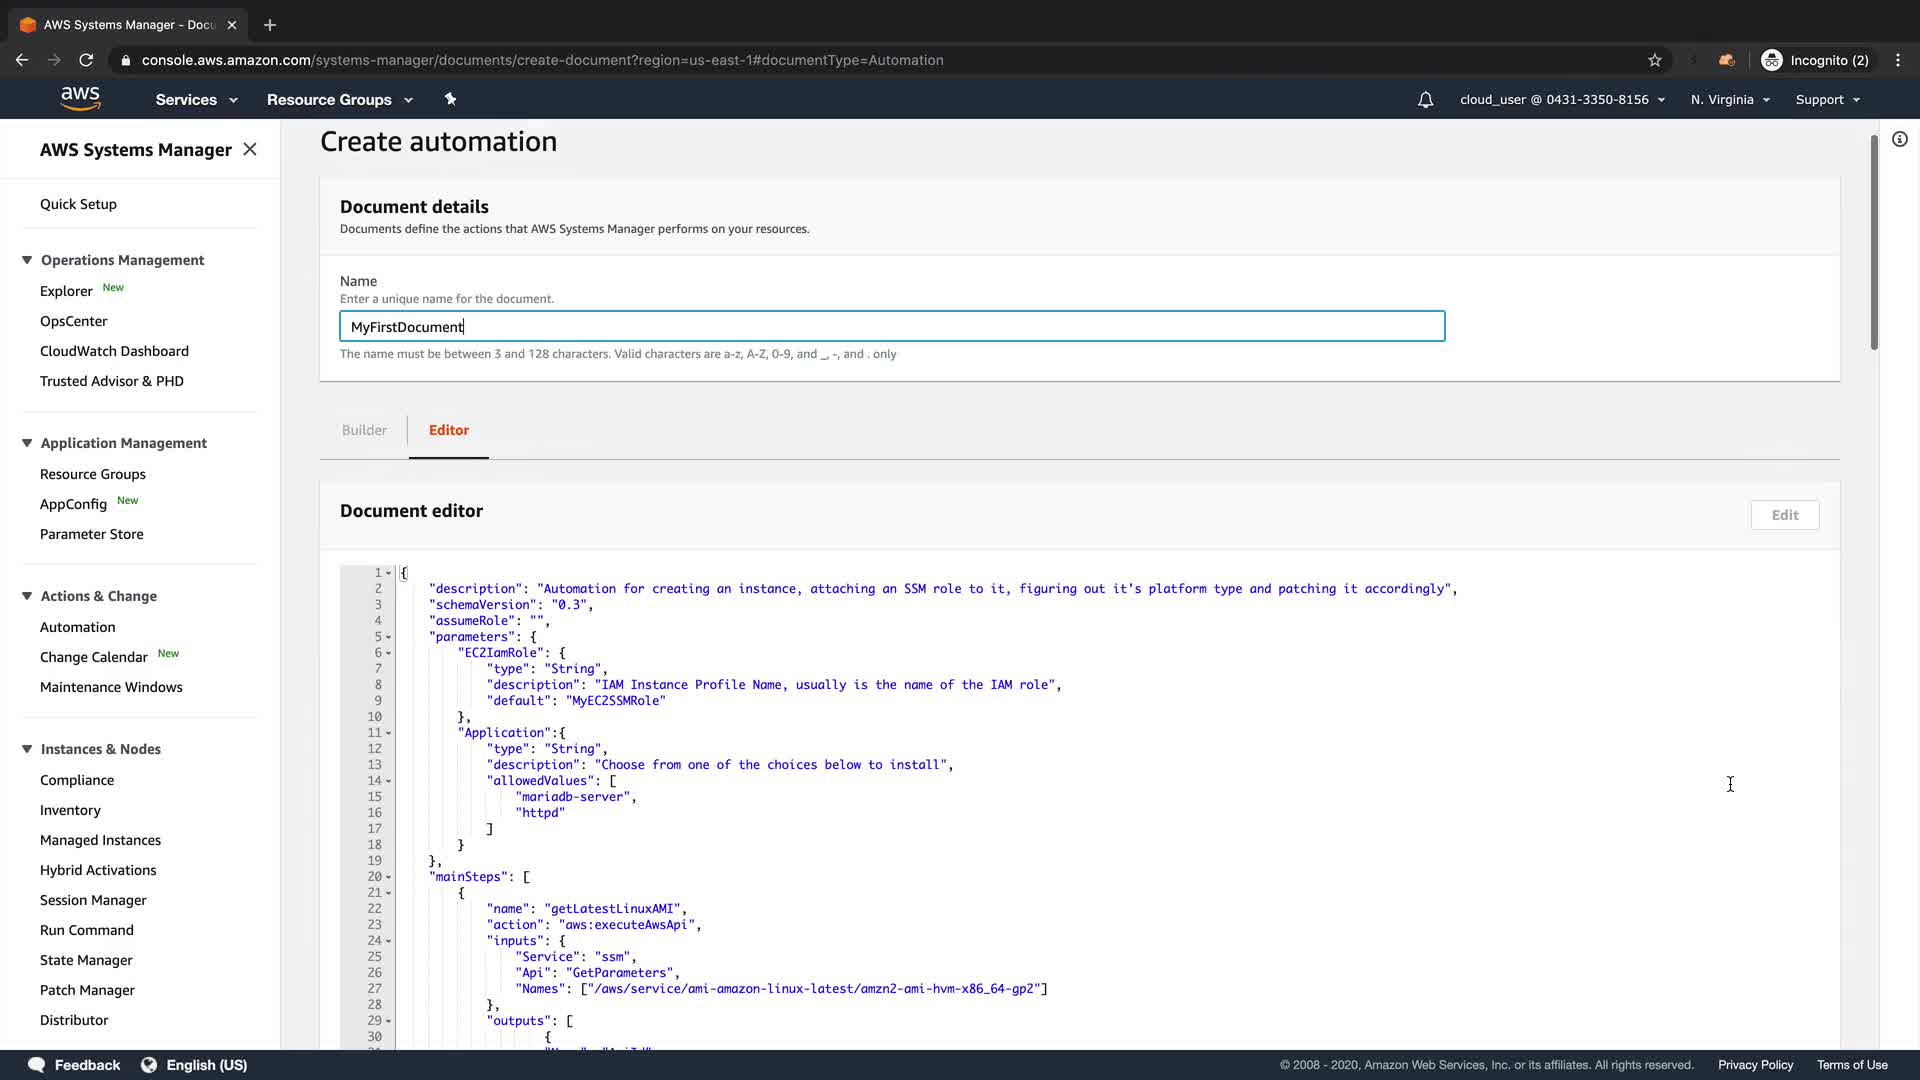Open Chrome three-dot menu
Screen dimensions: 1920x1080
pos(1898,60)
